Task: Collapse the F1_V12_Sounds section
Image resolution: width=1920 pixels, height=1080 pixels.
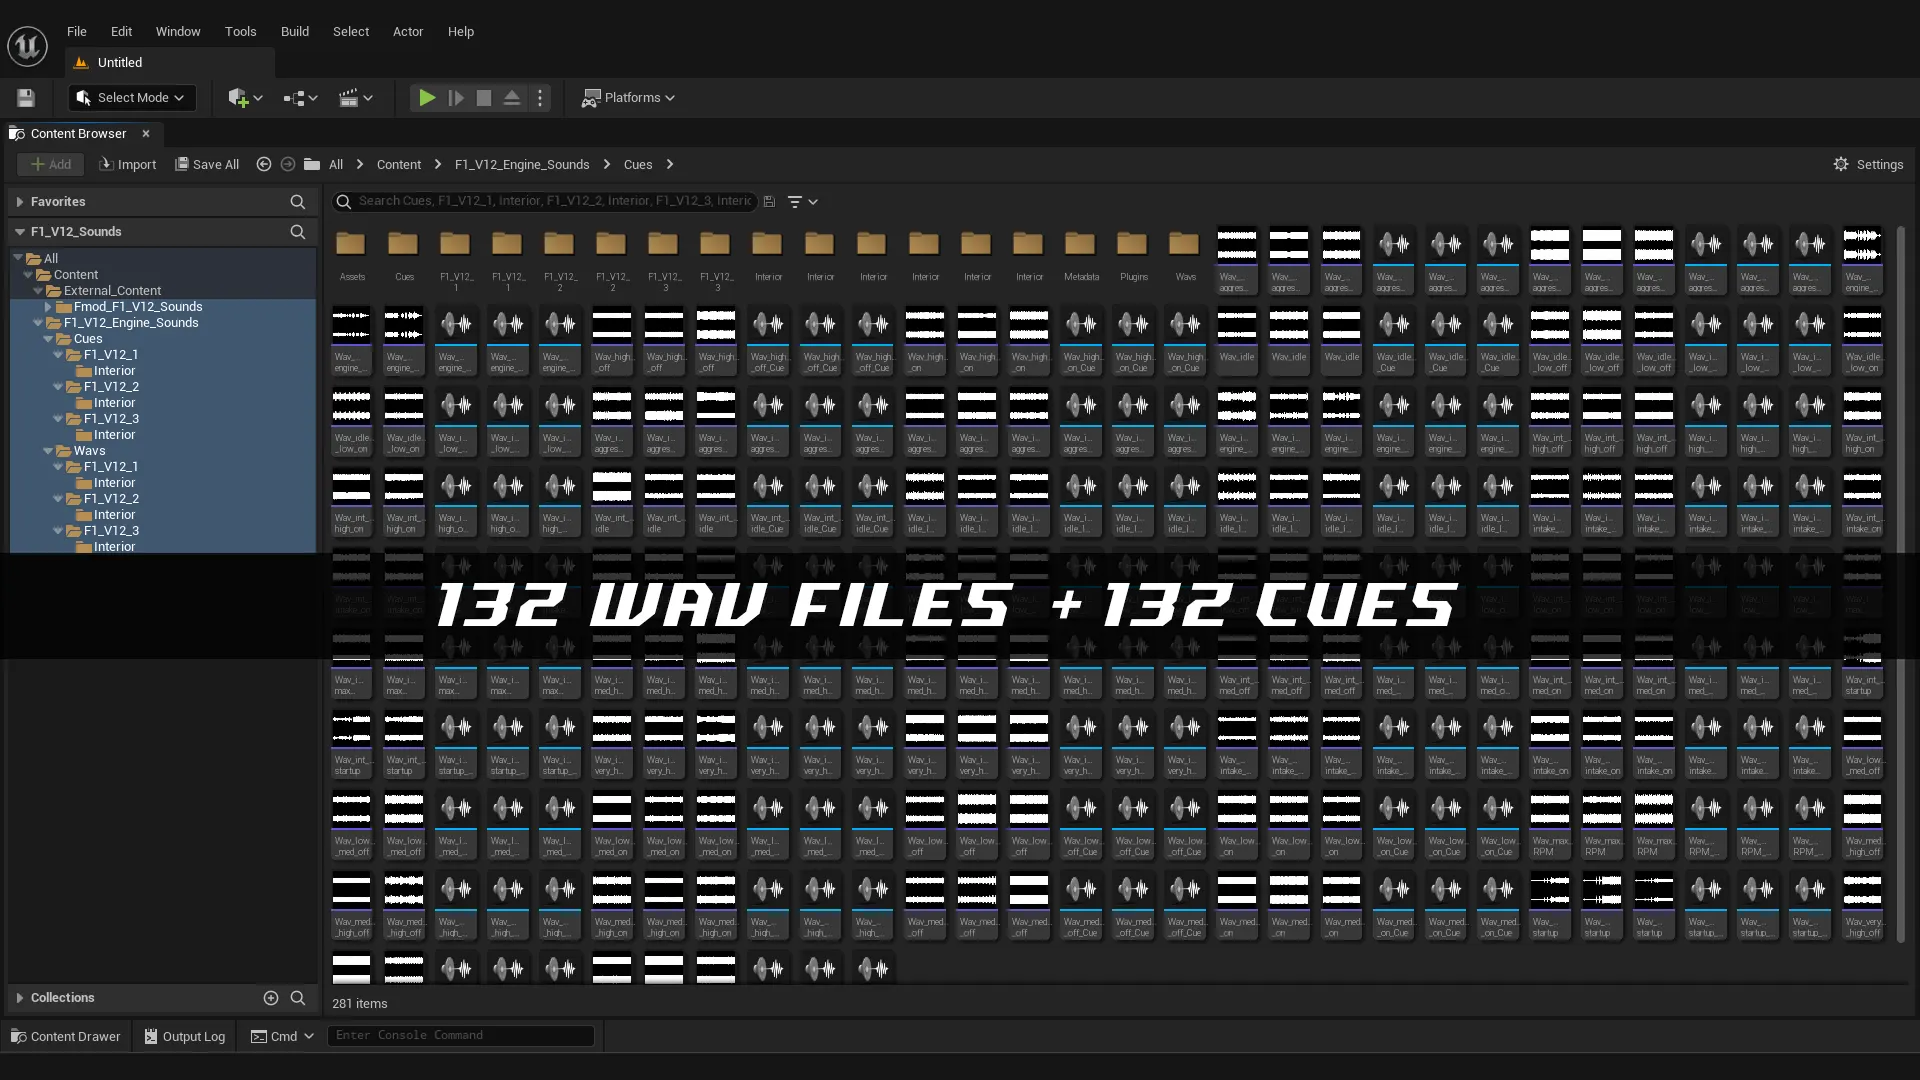Action: point(19,232)
